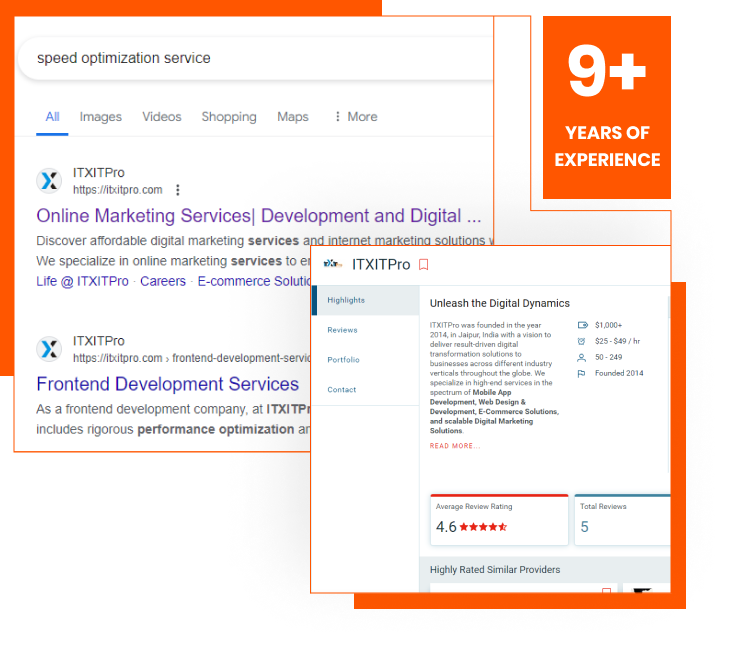Click the Careers sitelink under first result
The height and width of the screenshot is (648, 731).
pyautogui.click(x=163, y=281)
